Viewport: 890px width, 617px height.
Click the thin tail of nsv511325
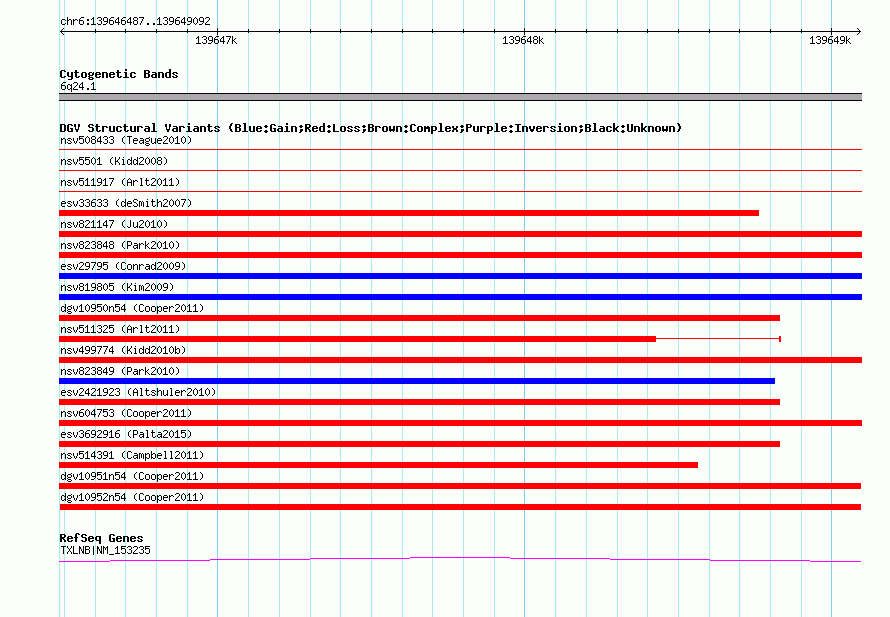pyautogui.click(x=719, y=339)
